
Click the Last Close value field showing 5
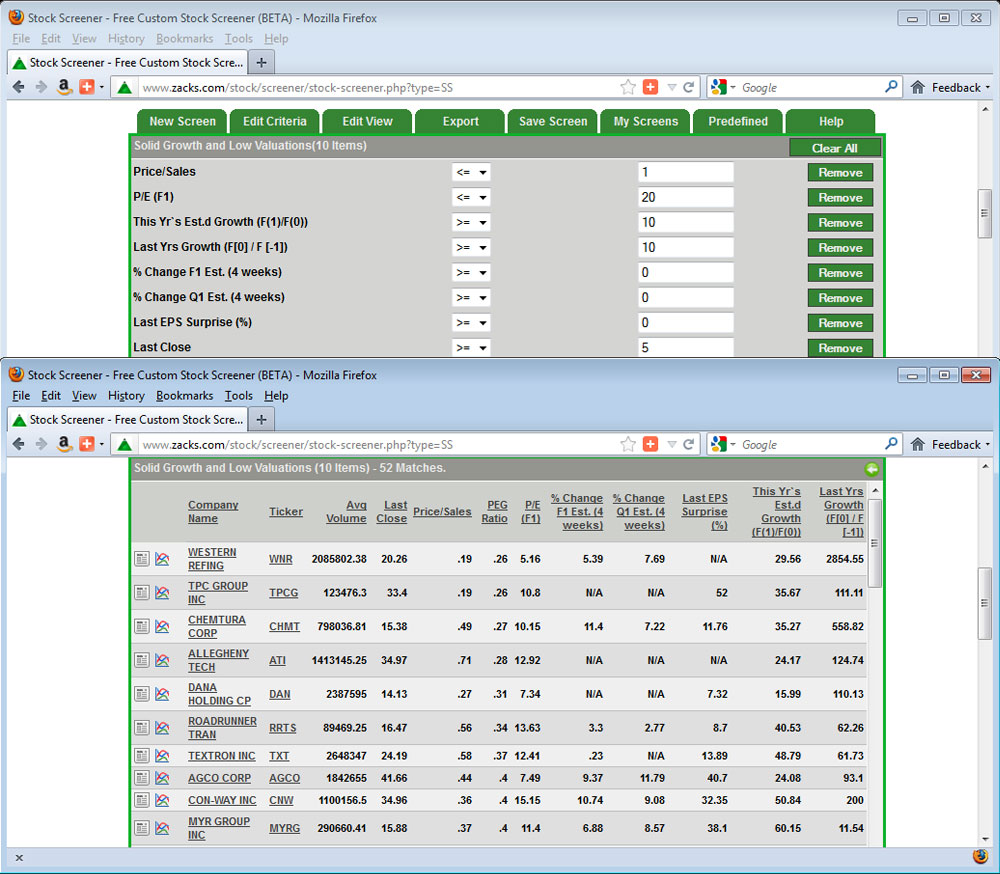click(x=686, y=348)
